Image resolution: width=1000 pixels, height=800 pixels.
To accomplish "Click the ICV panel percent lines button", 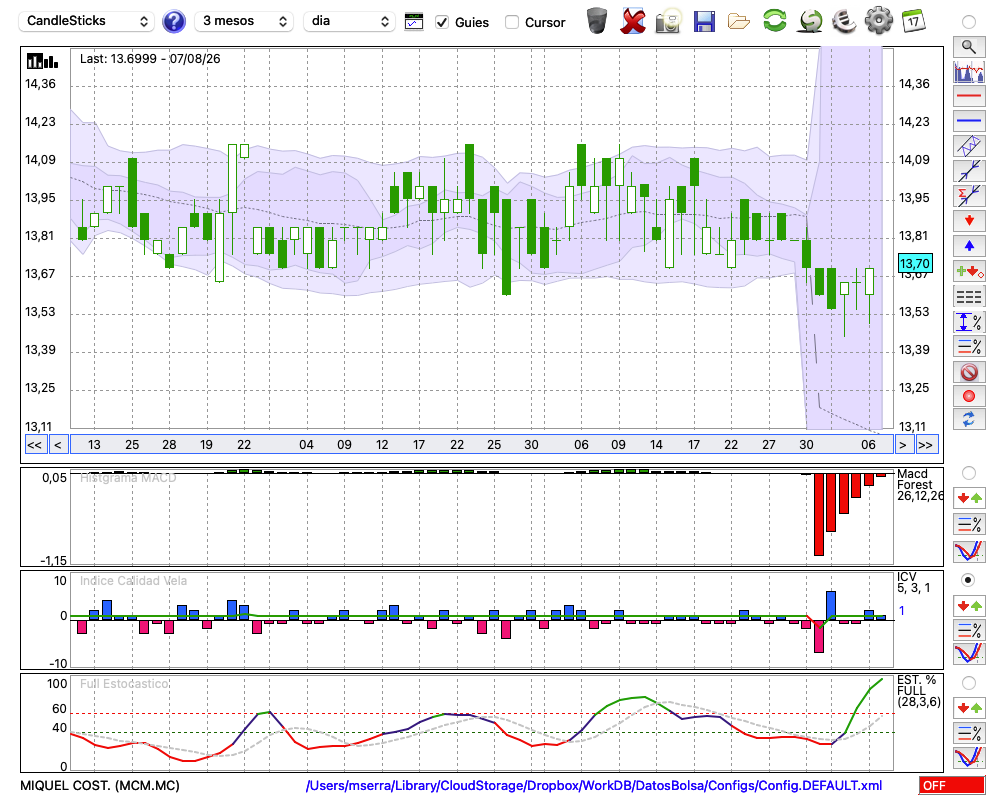I will (969, 630).
